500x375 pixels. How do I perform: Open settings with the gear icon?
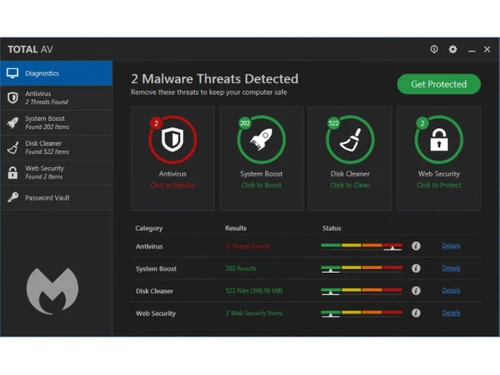point(453,49)
